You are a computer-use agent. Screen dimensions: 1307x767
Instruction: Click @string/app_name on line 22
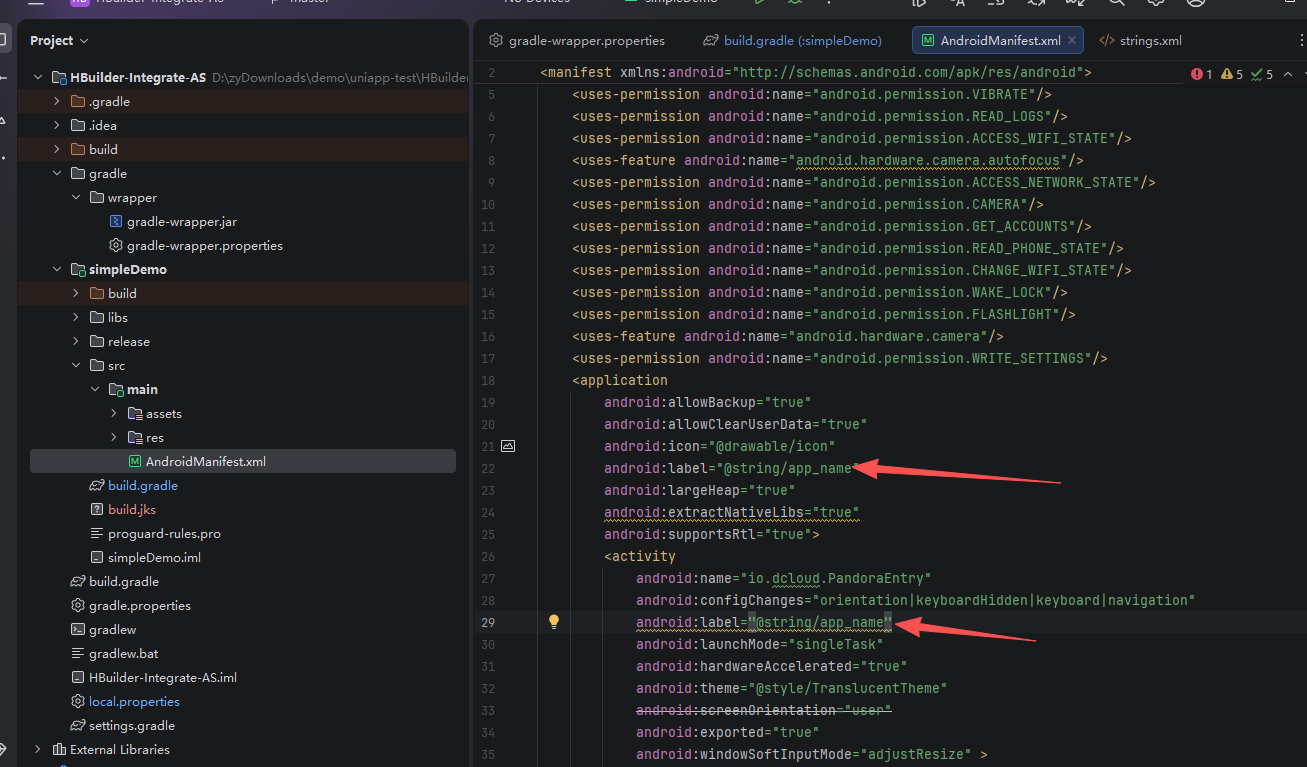click(787, 468)
